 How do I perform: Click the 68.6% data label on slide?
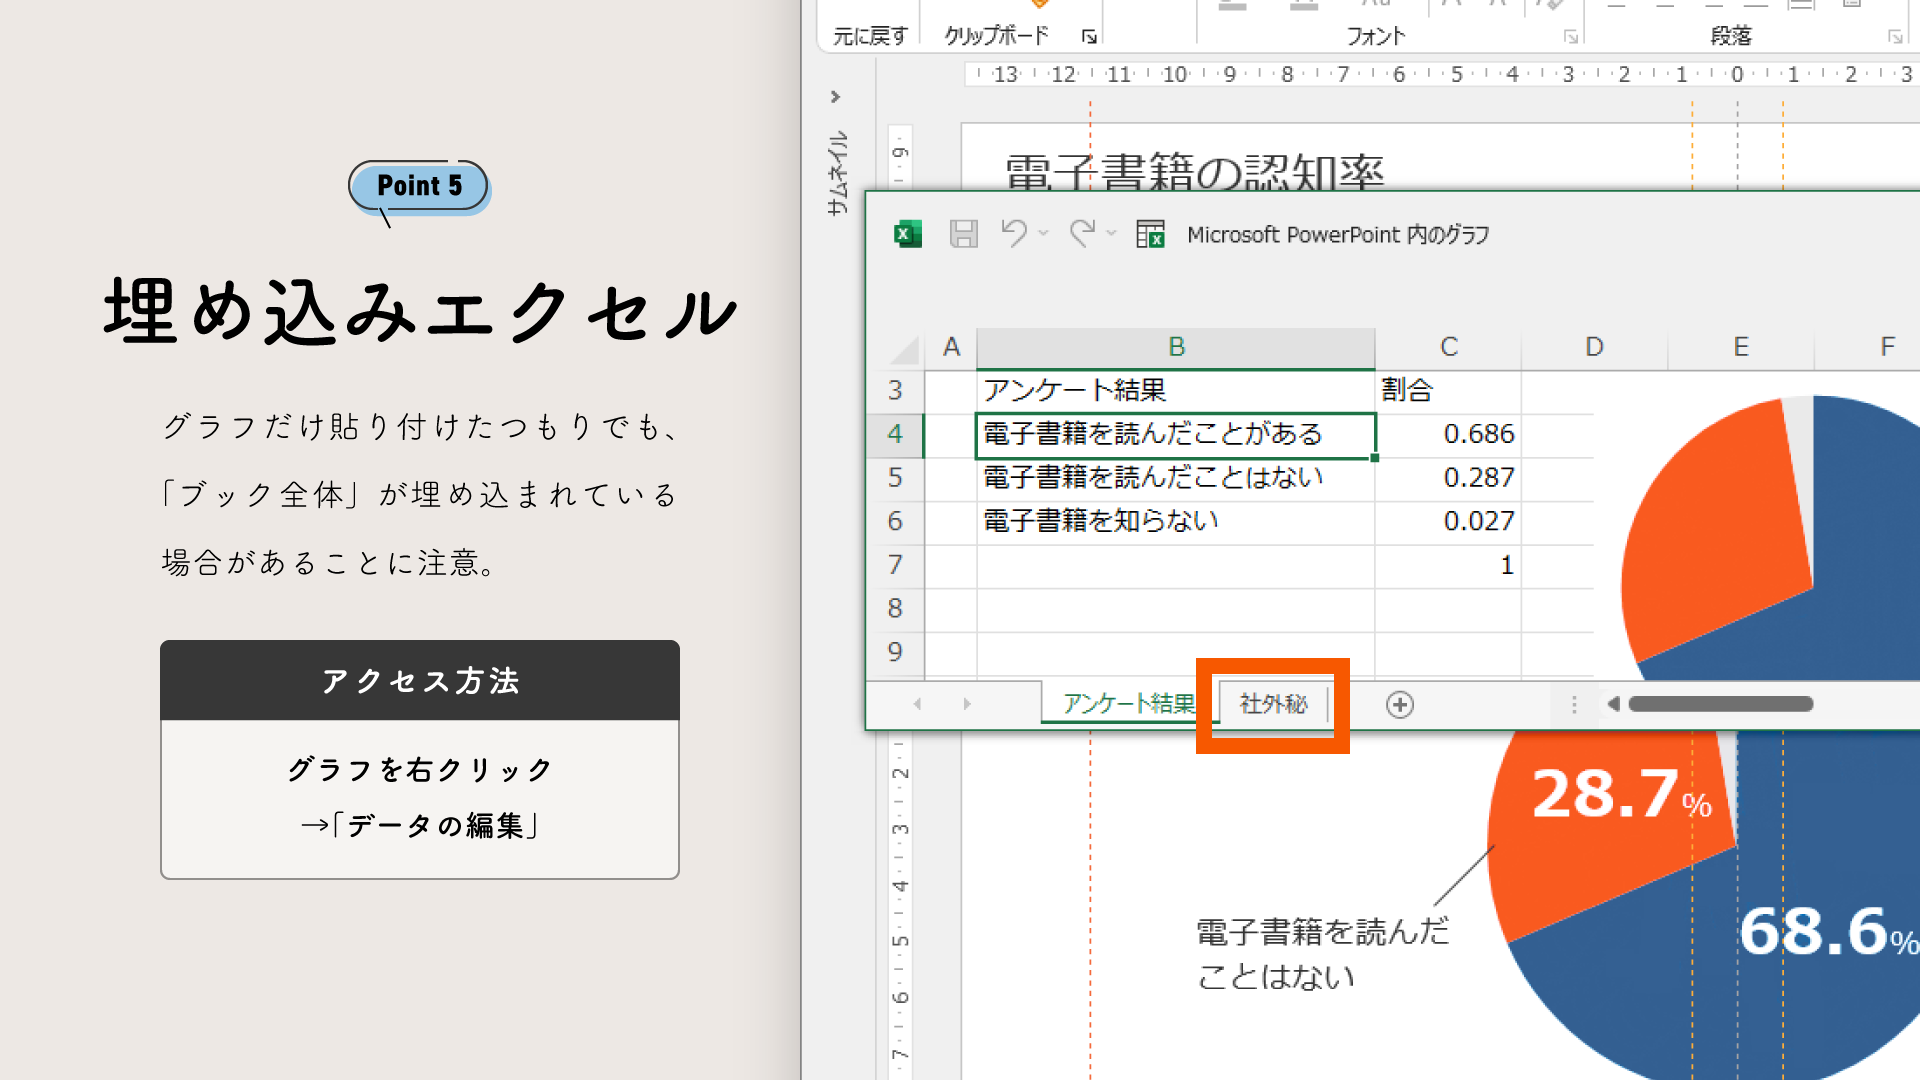pyautogui.click(x=1828, y=932)
